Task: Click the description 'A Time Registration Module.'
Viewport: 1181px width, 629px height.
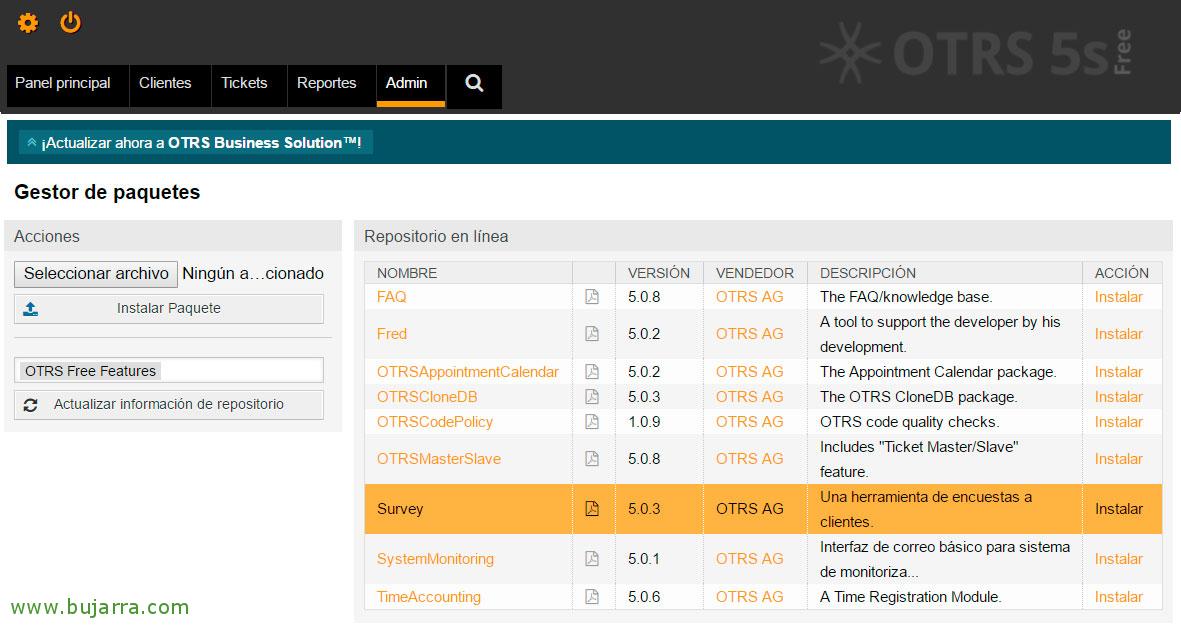Action: [x=911, y=597]
